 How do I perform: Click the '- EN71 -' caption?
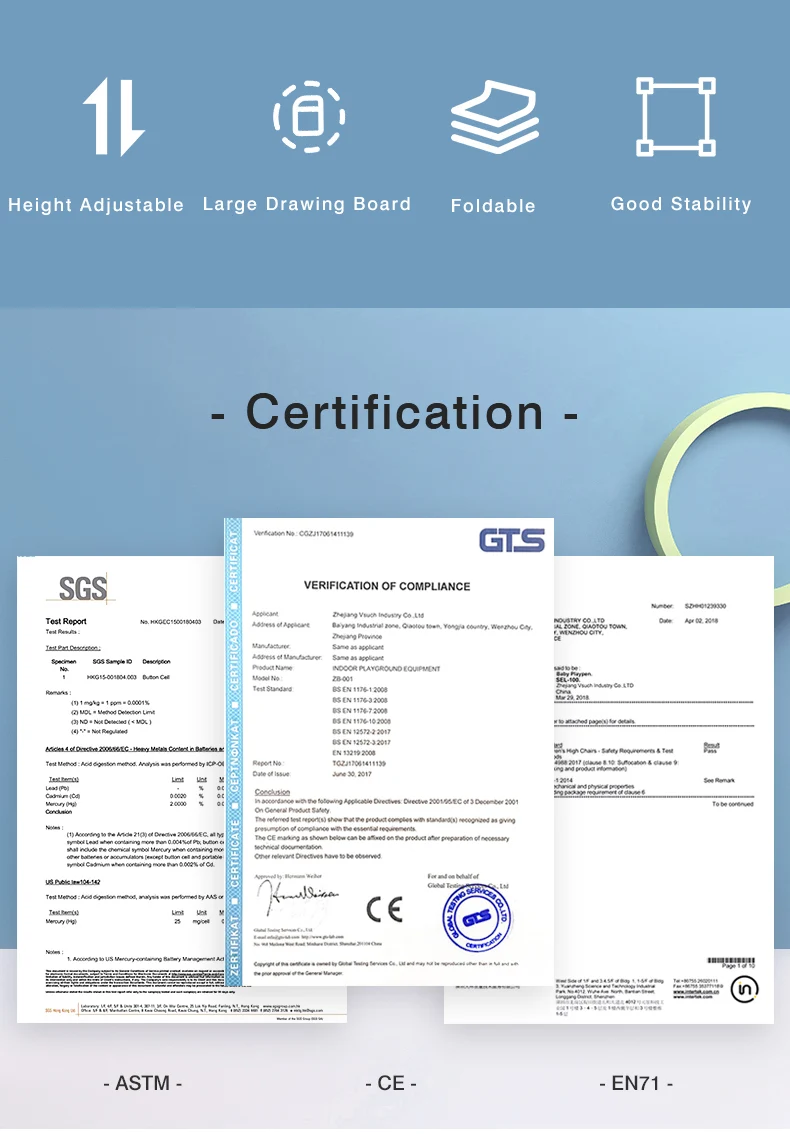click(636, 1083)
